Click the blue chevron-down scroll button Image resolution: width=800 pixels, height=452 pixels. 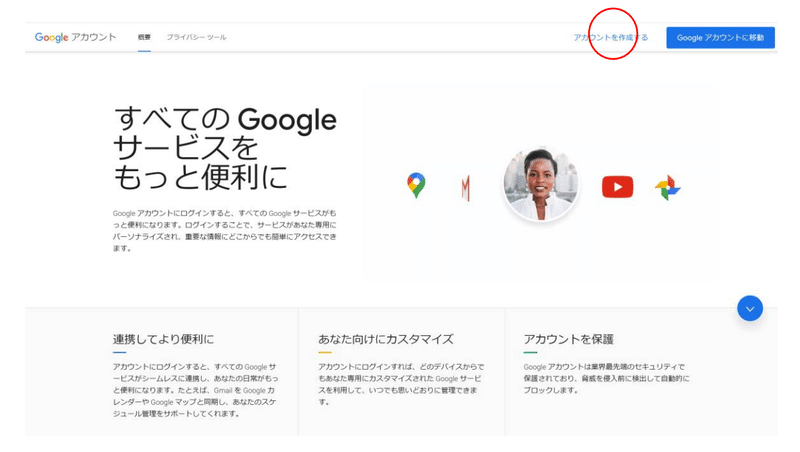click(x=750, y=309)
